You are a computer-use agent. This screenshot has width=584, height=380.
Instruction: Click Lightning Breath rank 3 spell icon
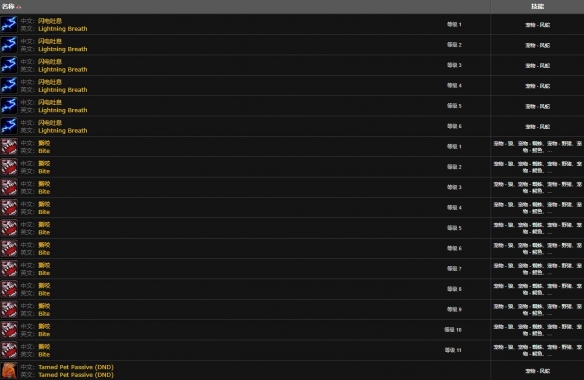pyautogui.click(x=9, y=65)
